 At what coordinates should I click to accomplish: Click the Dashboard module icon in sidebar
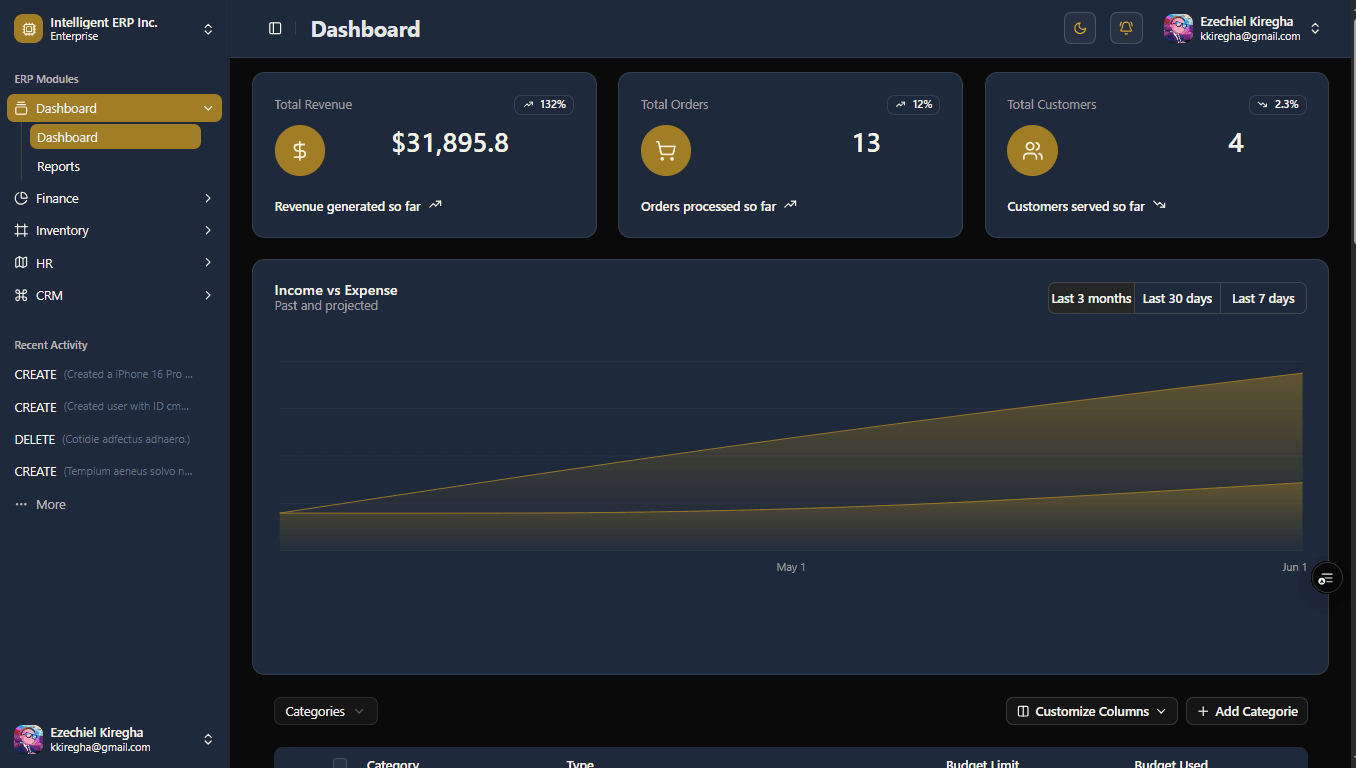click(21, 108)
